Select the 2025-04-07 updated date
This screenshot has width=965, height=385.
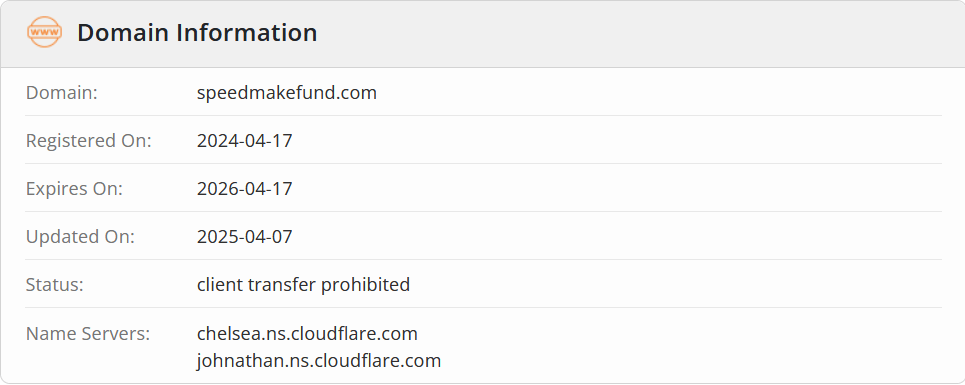pos(244,237)
